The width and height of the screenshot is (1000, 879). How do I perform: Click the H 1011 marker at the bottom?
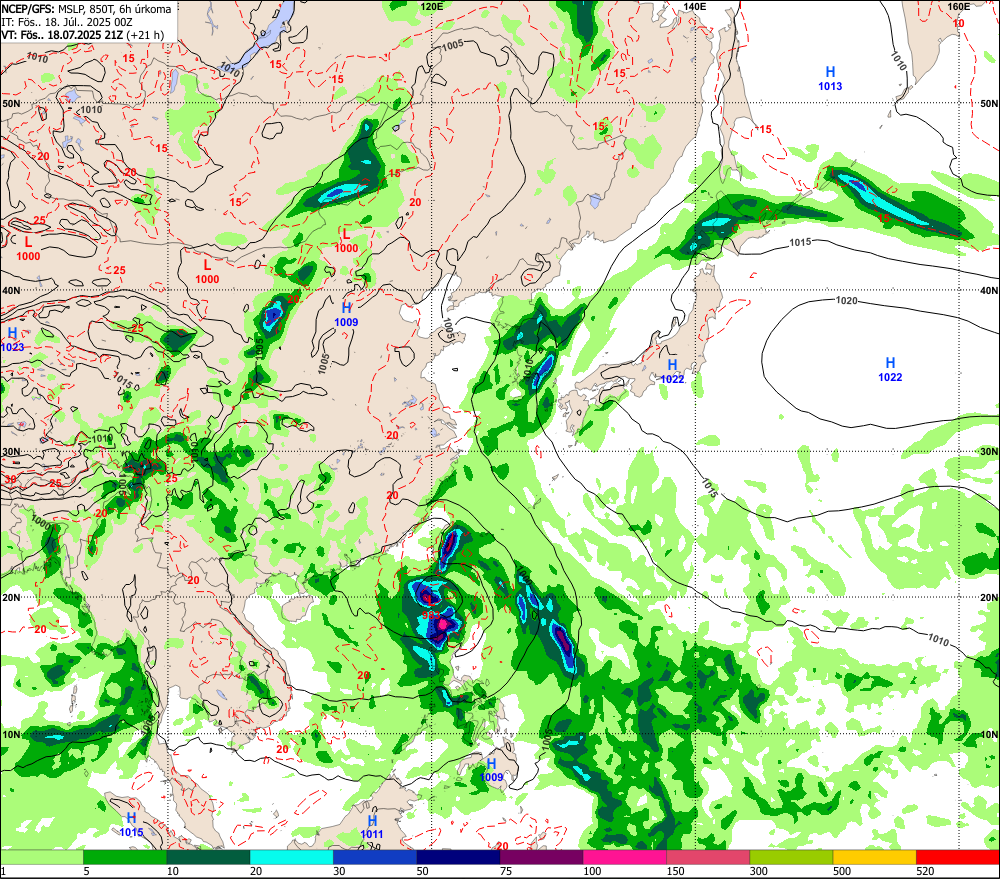[372, 827]
